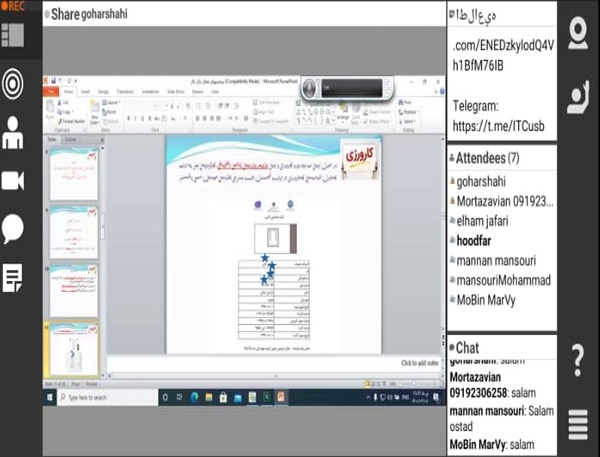Image resolution: width=600 pixels, height=457 pixels.
Task: Click the raise hand icon on right sidebar
Action: 579,97
